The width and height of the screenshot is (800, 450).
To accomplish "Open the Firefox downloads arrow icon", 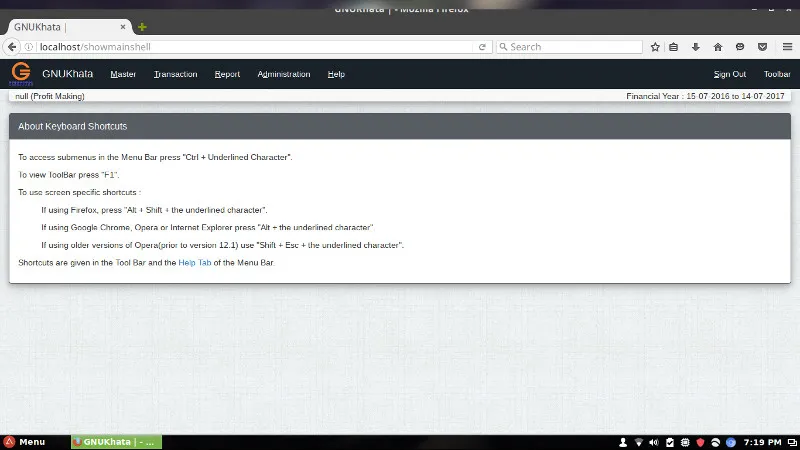I will pos(696,47).
